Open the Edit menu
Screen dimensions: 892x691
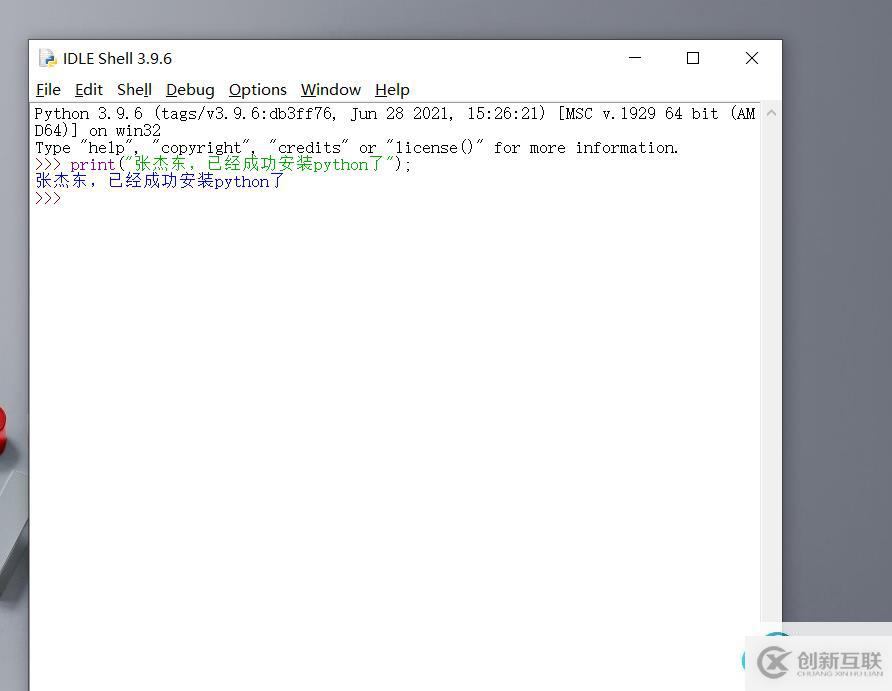click(x=89, y=90)
